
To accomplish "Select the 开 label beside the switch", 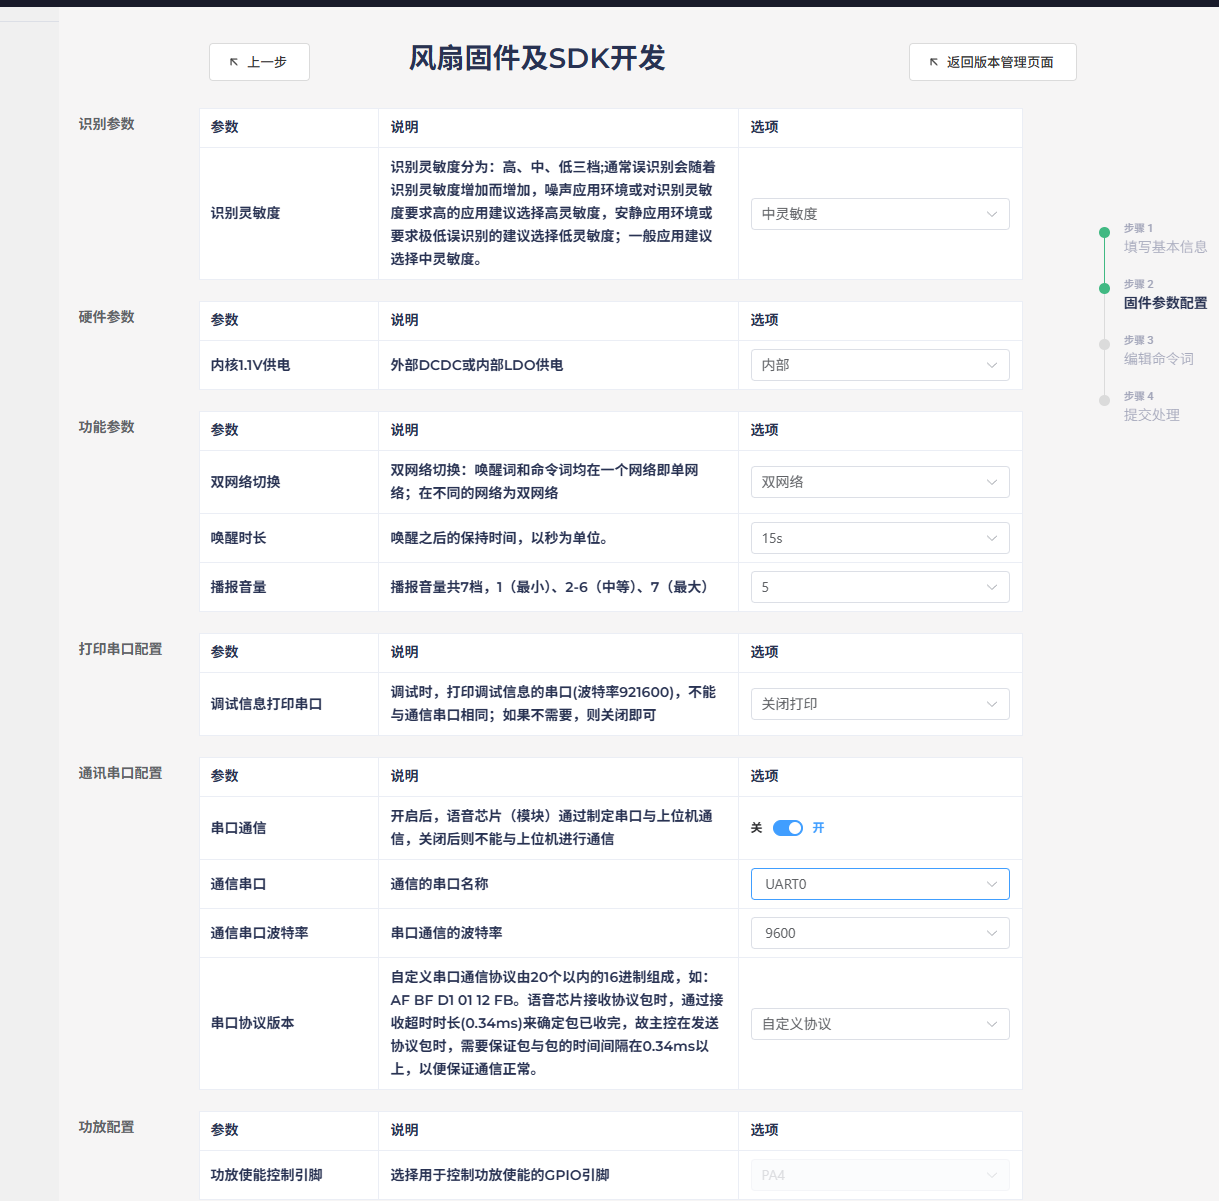I will [818, 828].
